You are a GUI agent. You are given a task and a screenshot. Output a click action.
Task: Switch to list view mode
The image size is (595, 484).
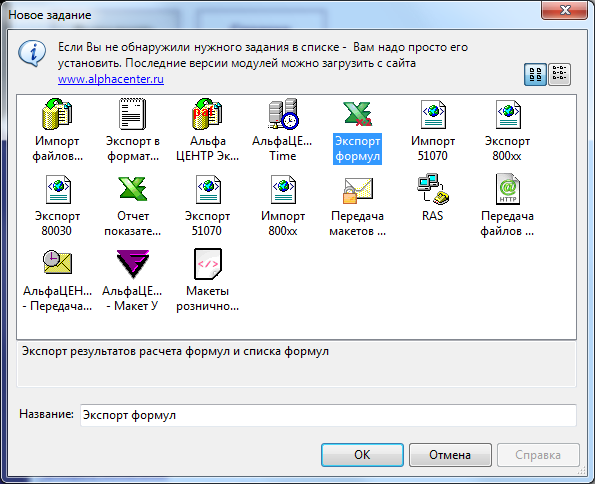[x=559, y=74]
